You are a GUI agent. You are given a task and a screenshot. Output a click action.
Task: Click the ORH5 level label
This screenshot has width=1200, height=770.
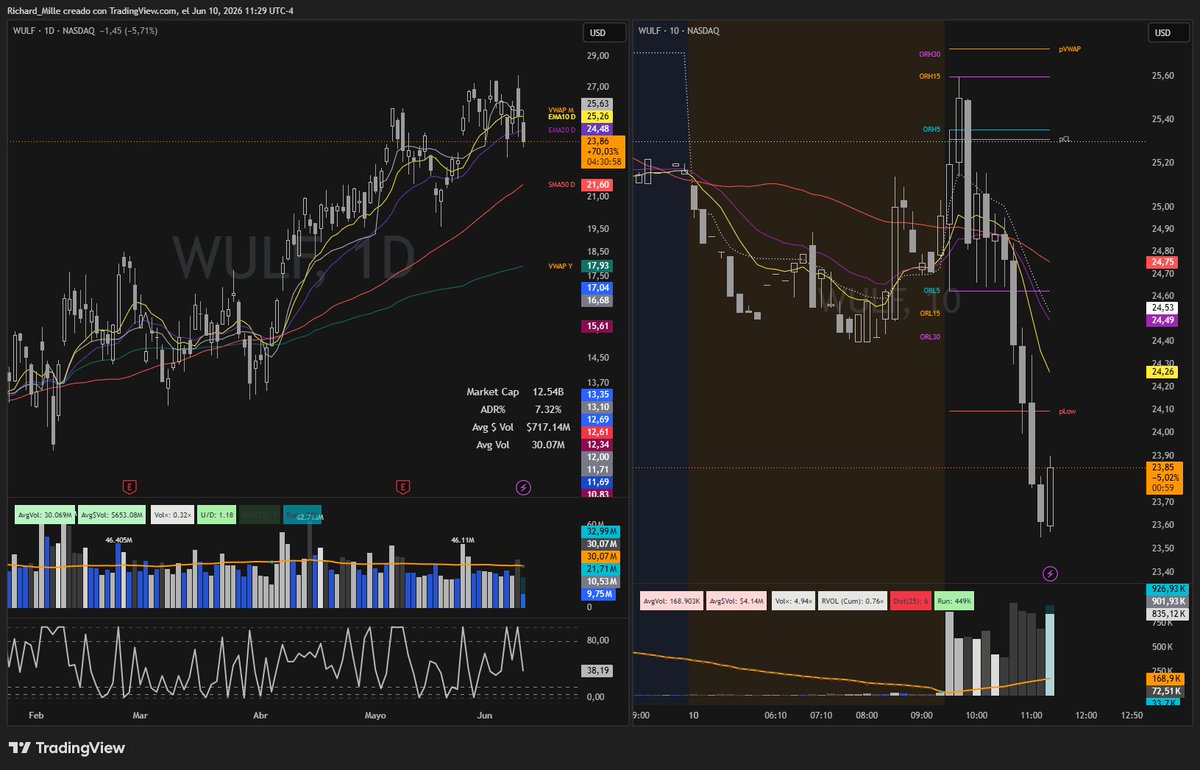click(x=931, y=129)
